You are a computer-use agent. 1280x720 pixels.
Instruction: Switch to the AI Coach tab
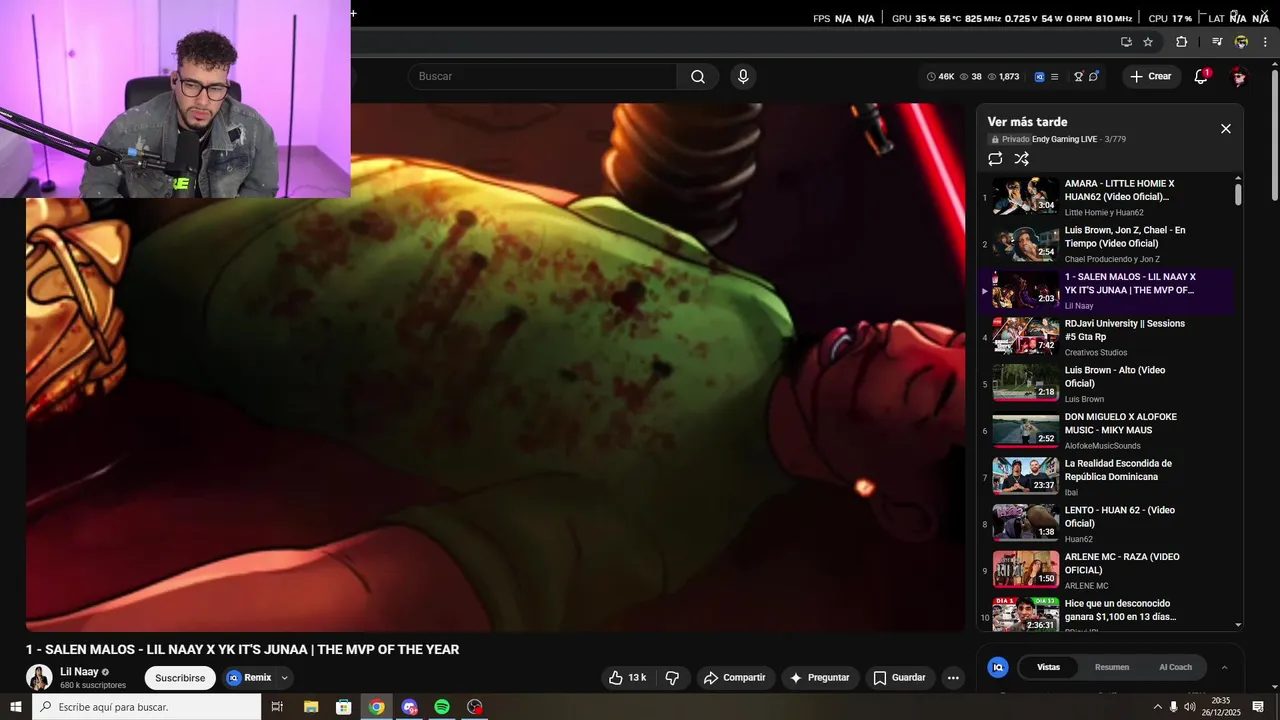tap(1175, 667)
